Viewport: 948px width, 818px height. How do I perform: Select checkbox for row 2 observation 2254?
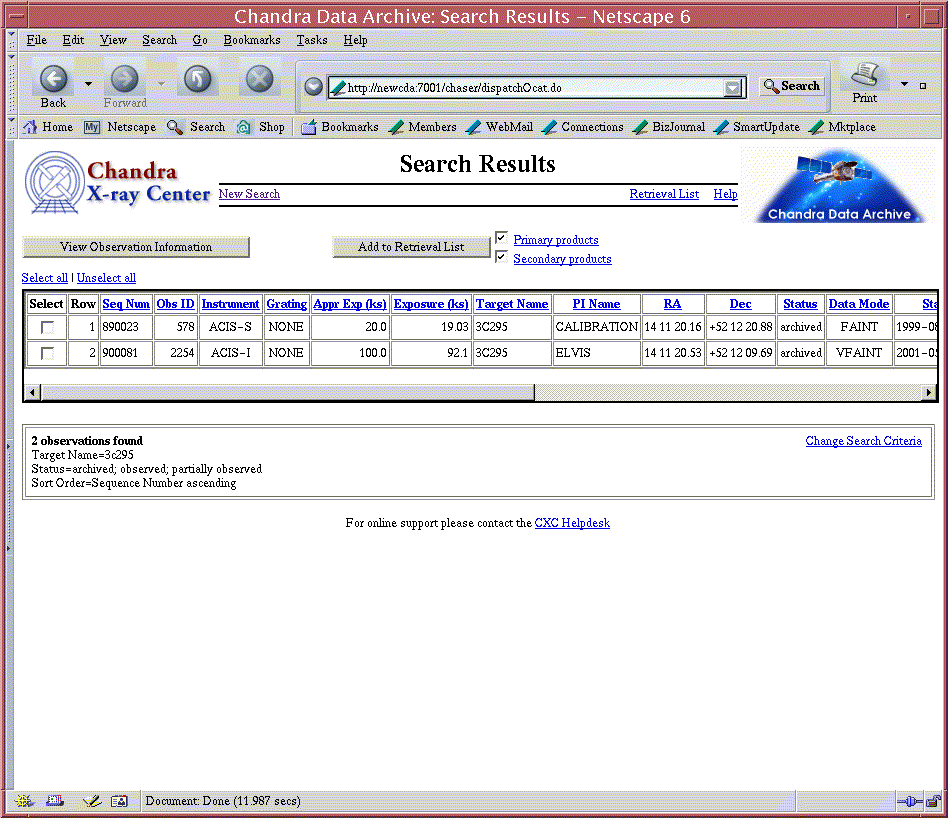pos(47,353)
